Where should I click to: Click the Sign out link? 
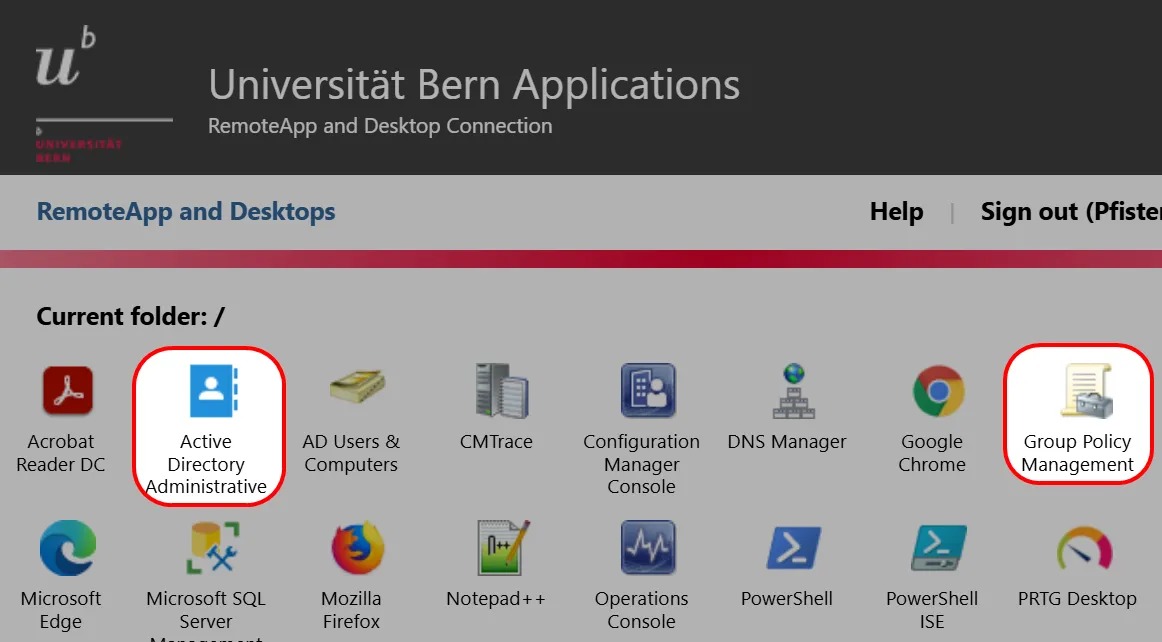coord(1071,212)
